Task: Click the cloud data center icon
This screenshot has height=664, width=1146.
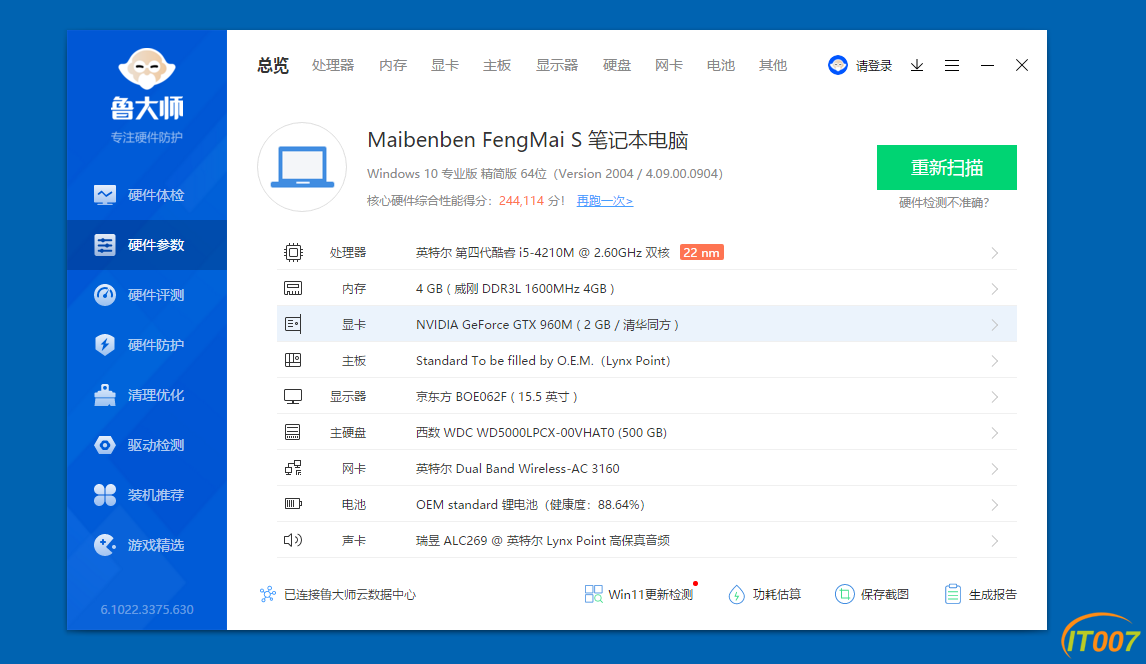Action: point(267,594)
